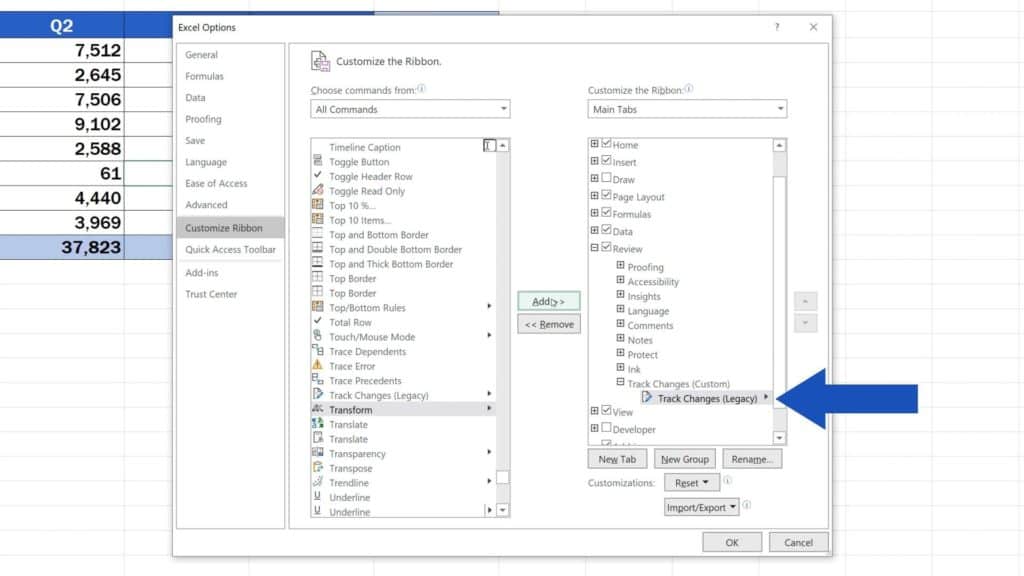
Task: Click the Transform command icon
Action: click(317, 408)
